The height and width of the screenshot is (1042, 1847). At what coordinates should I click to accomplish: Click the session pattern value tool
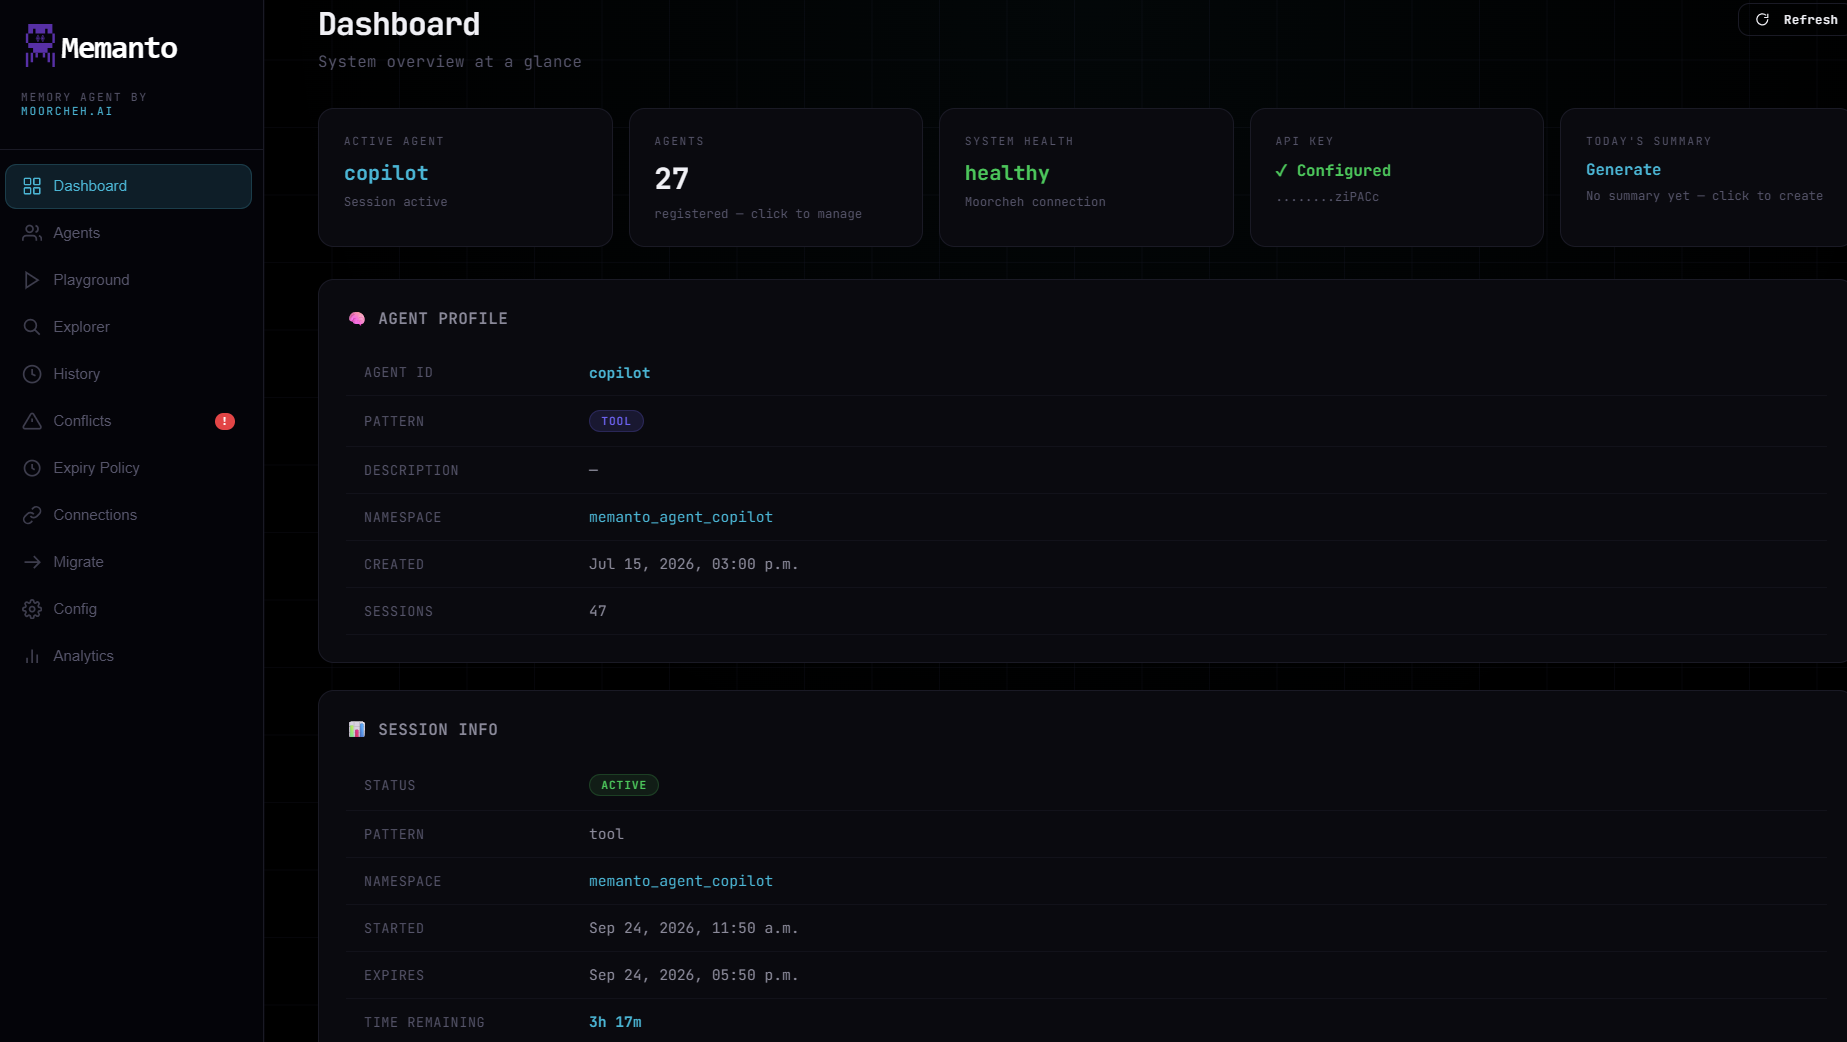click(606, 834)
